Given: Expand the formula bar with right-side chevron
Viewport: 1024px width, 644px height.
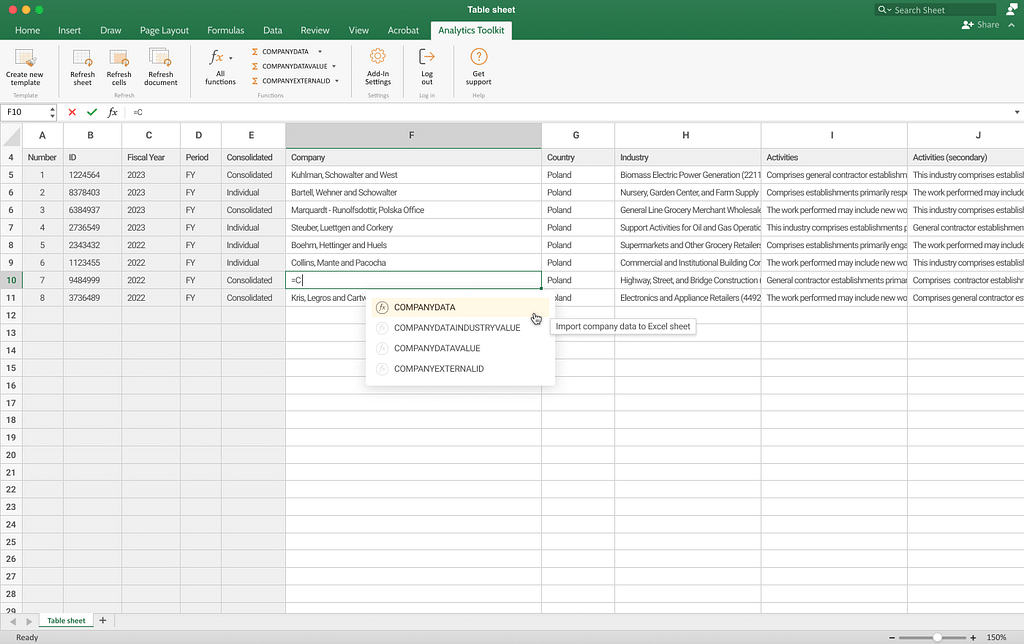Looking at the screenshot, I should click(x=1017, y=112).
